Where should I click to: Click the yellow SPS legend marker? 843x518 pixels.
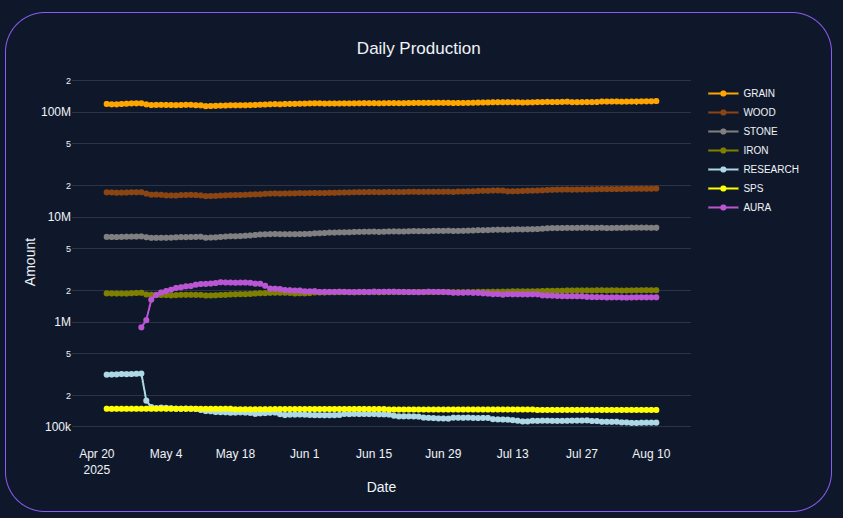(x=723, y=188)
